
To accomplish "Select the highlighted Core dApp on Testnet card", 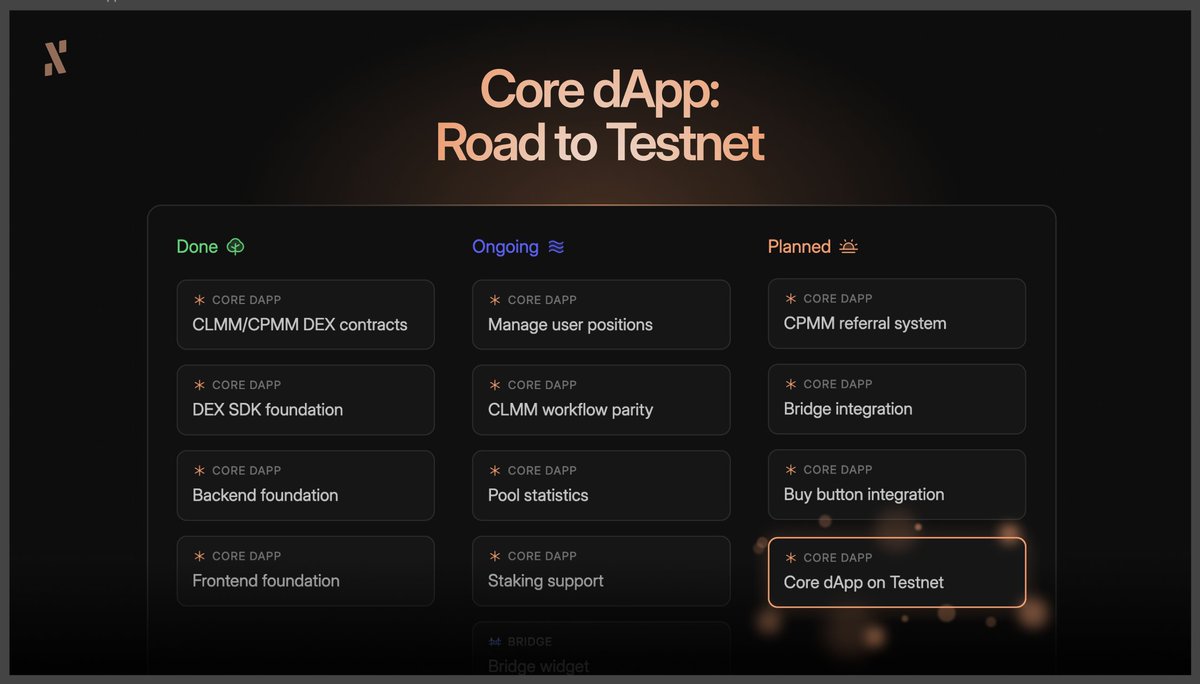I will (x=896, y=573).
